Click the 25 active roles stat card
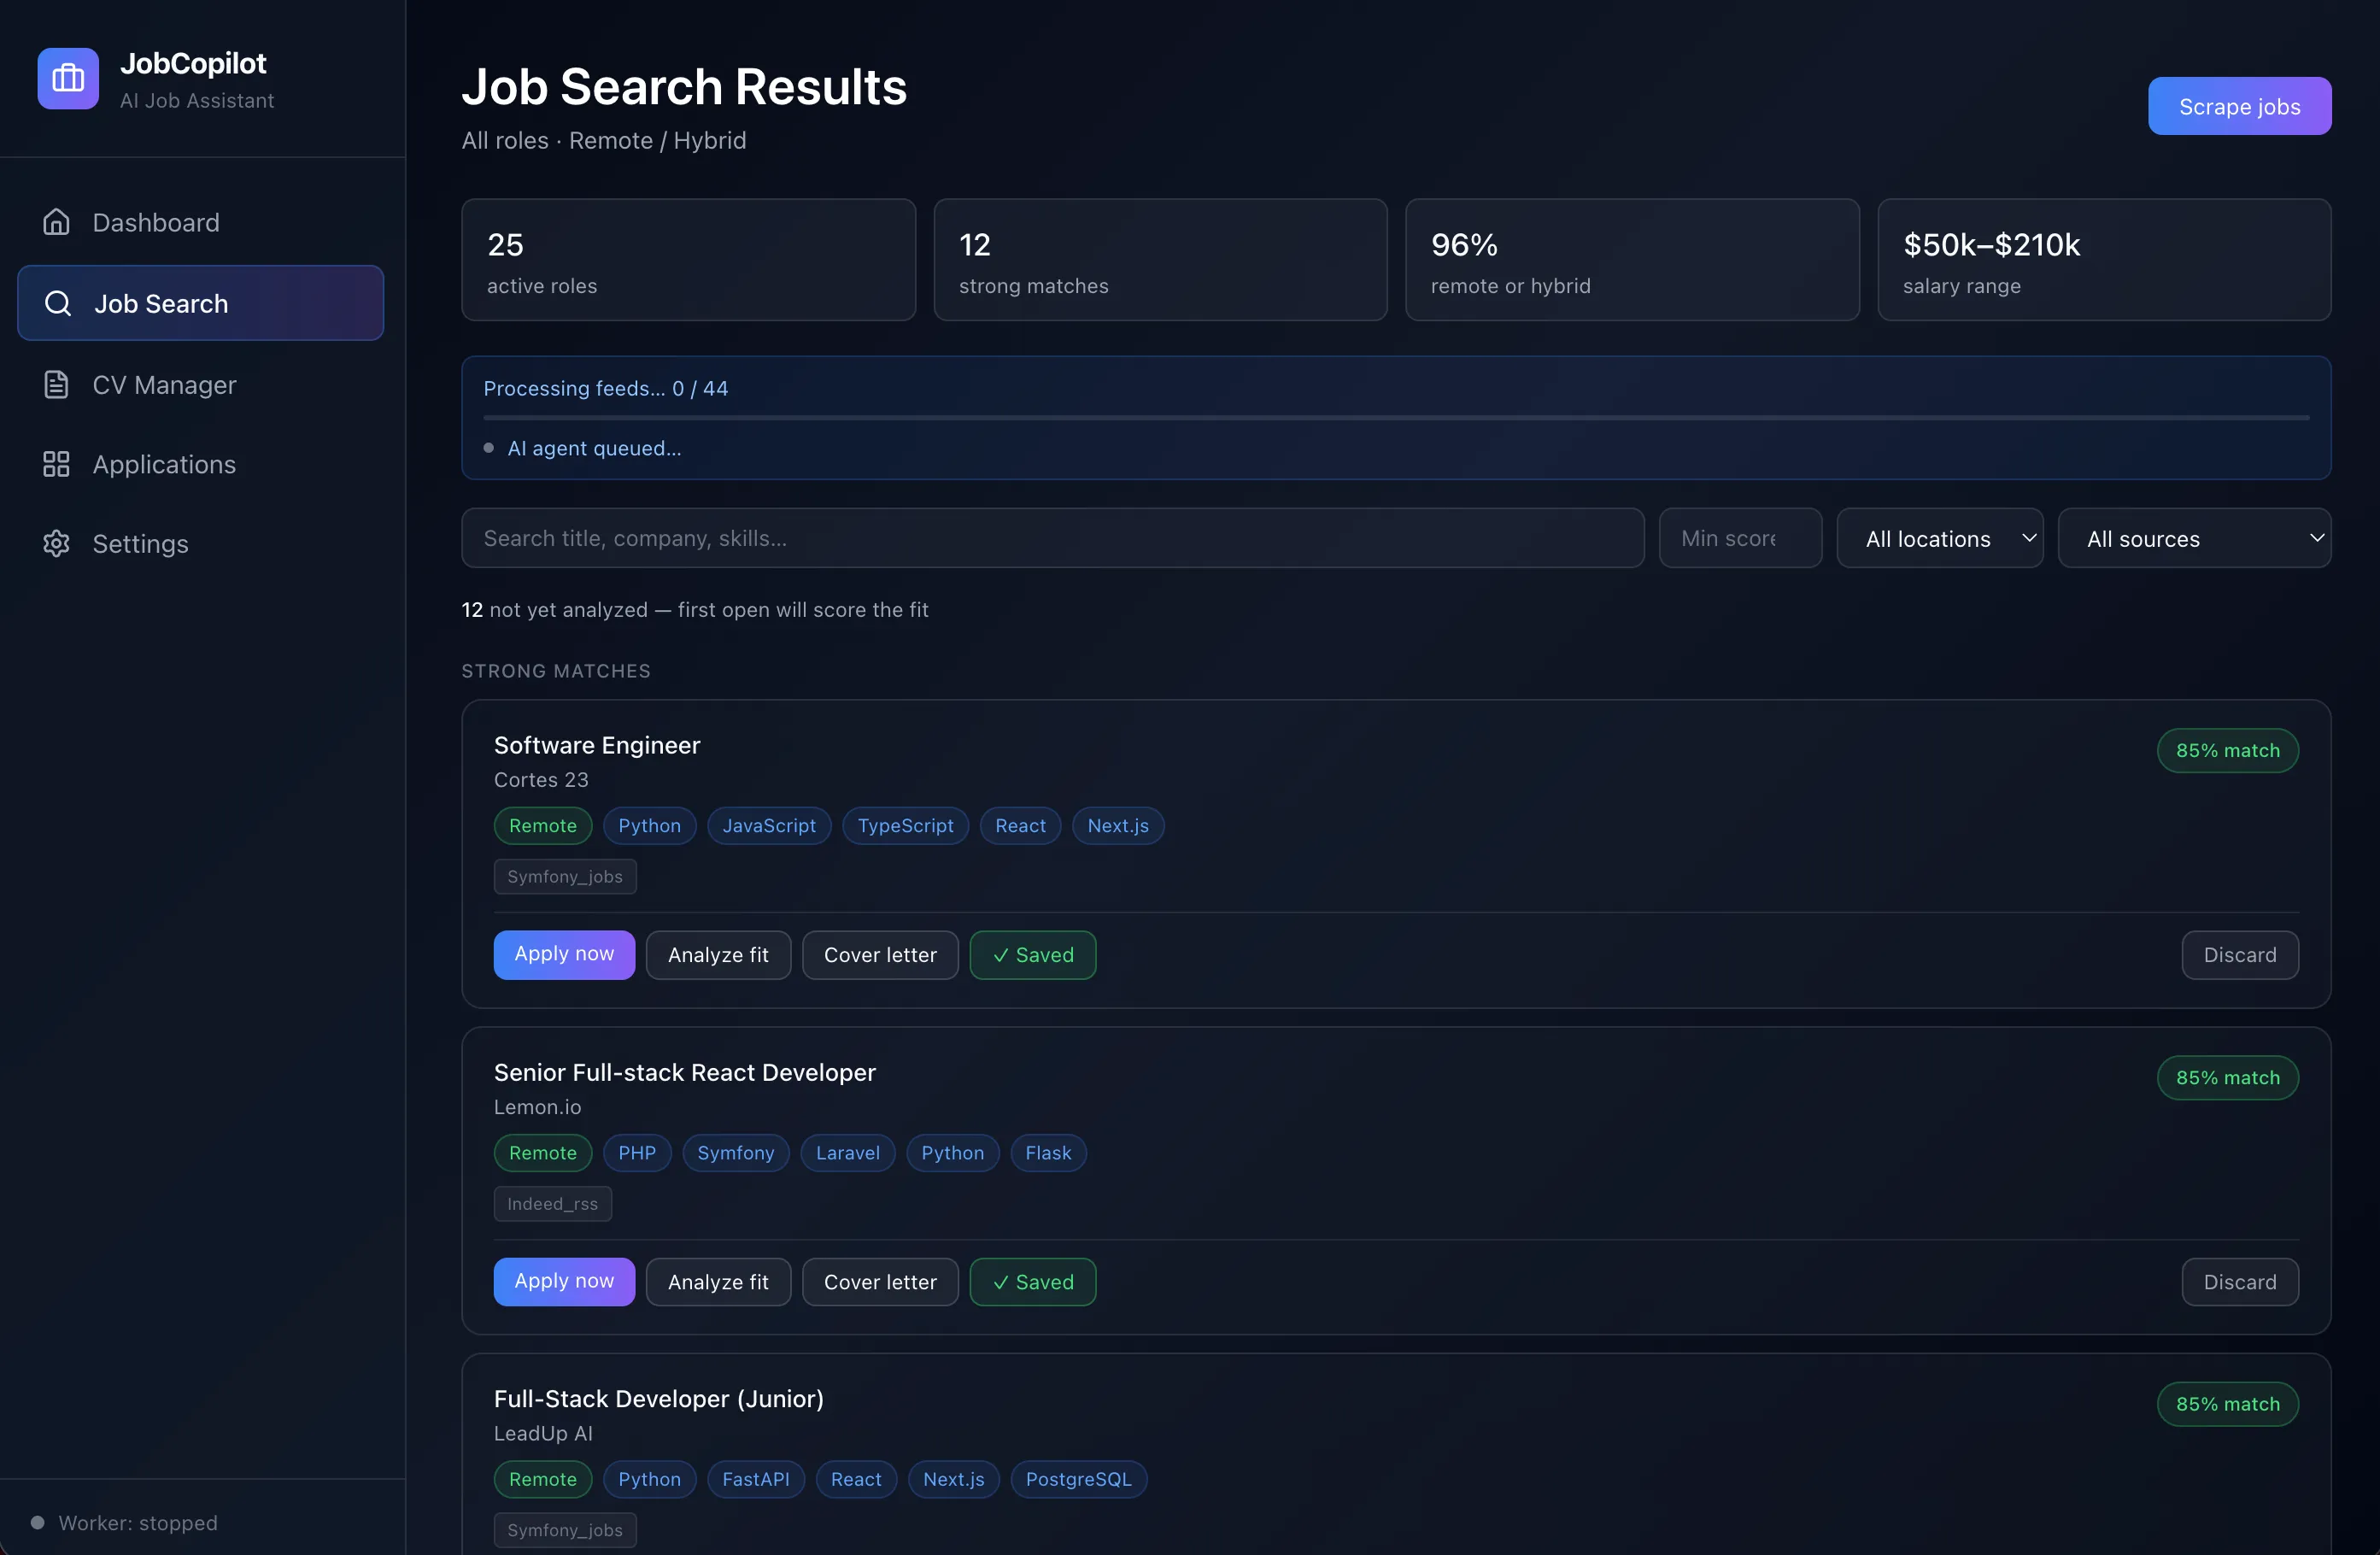This screenshot has height=1555, width=2380. tap(688, 260)
